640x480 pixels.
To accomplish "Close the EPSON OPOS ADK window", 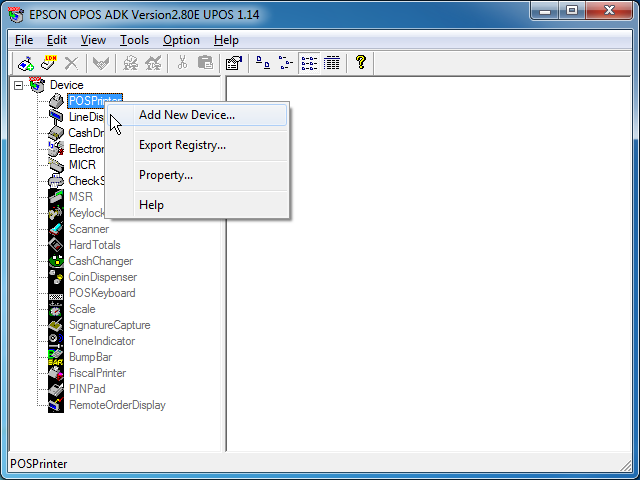I will tap(609, 11).
